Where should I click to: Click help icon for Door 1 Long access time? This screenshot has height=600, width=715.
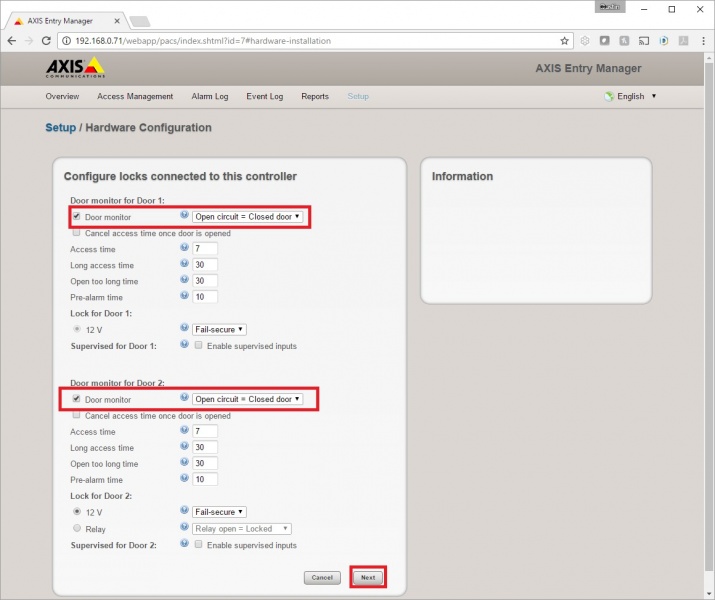coord(184,264)
